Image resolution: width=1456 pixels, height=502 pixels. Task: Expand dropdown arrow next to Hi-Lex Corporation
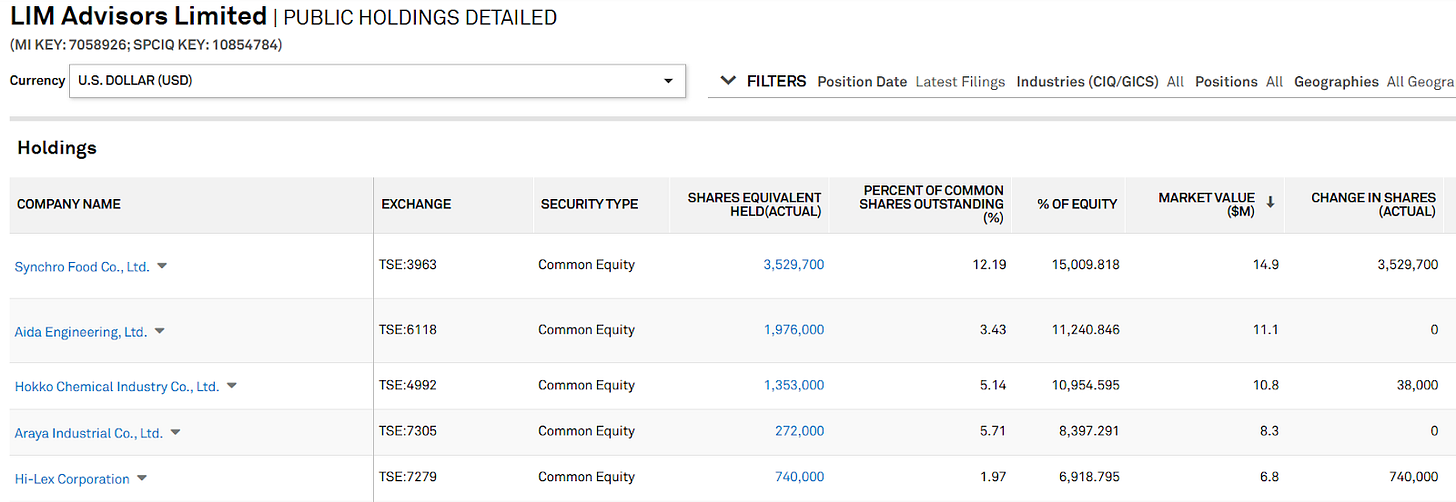(142, 478)
